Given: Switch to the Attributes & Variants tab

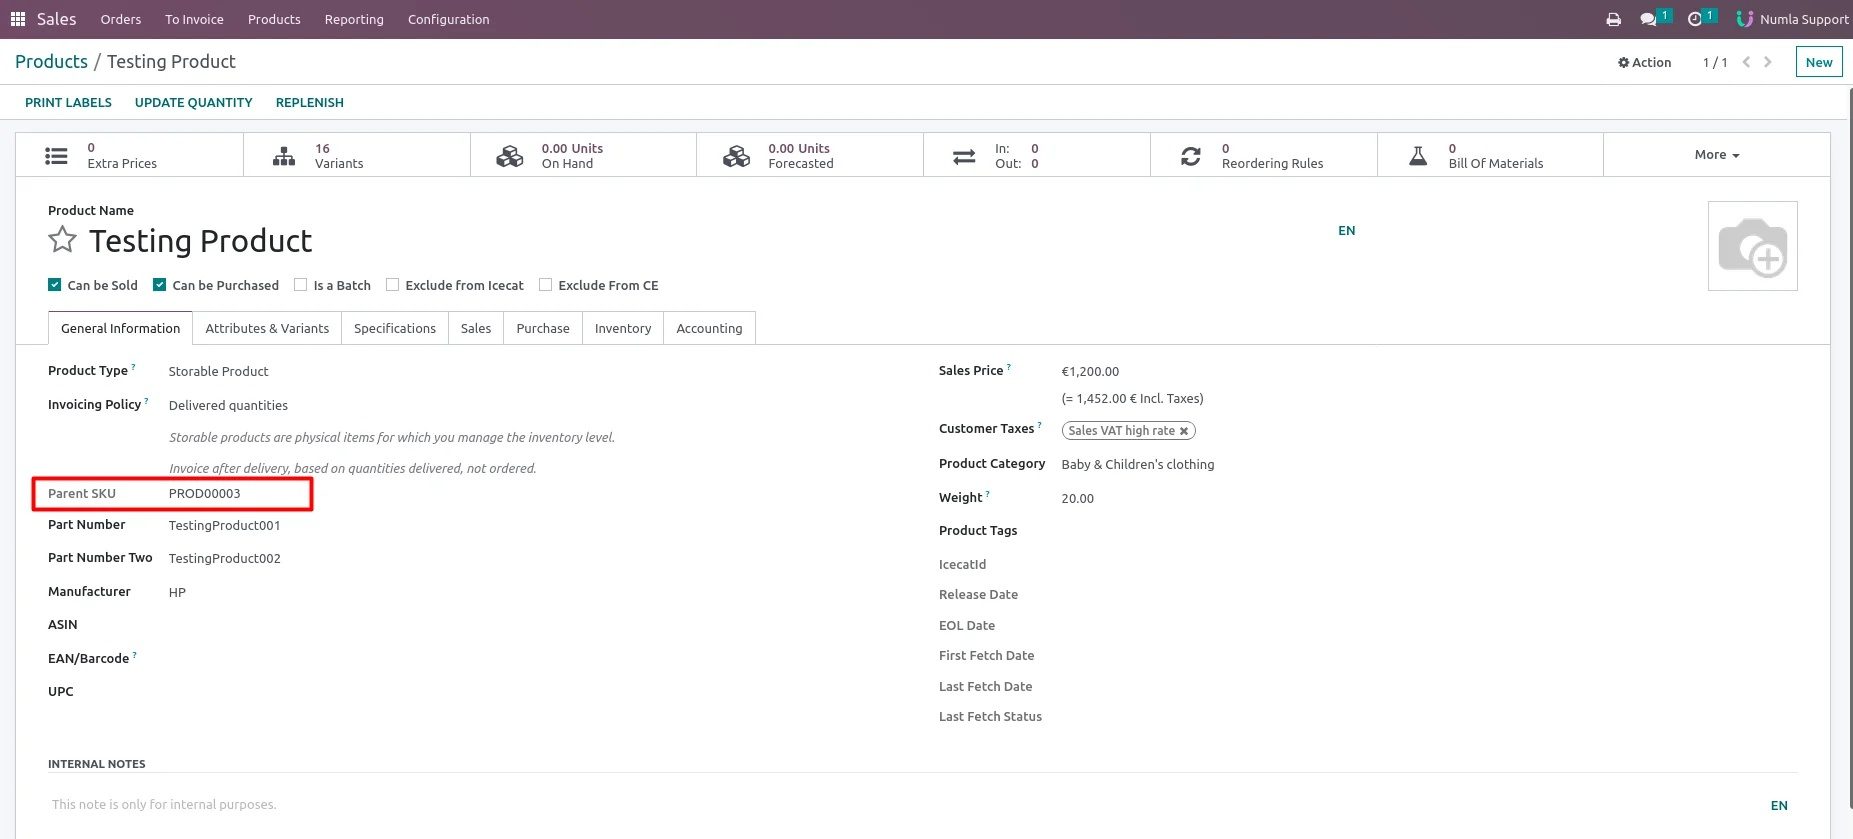Looking at the screenshot, I should pyautogui.click(x=267, y=328).
